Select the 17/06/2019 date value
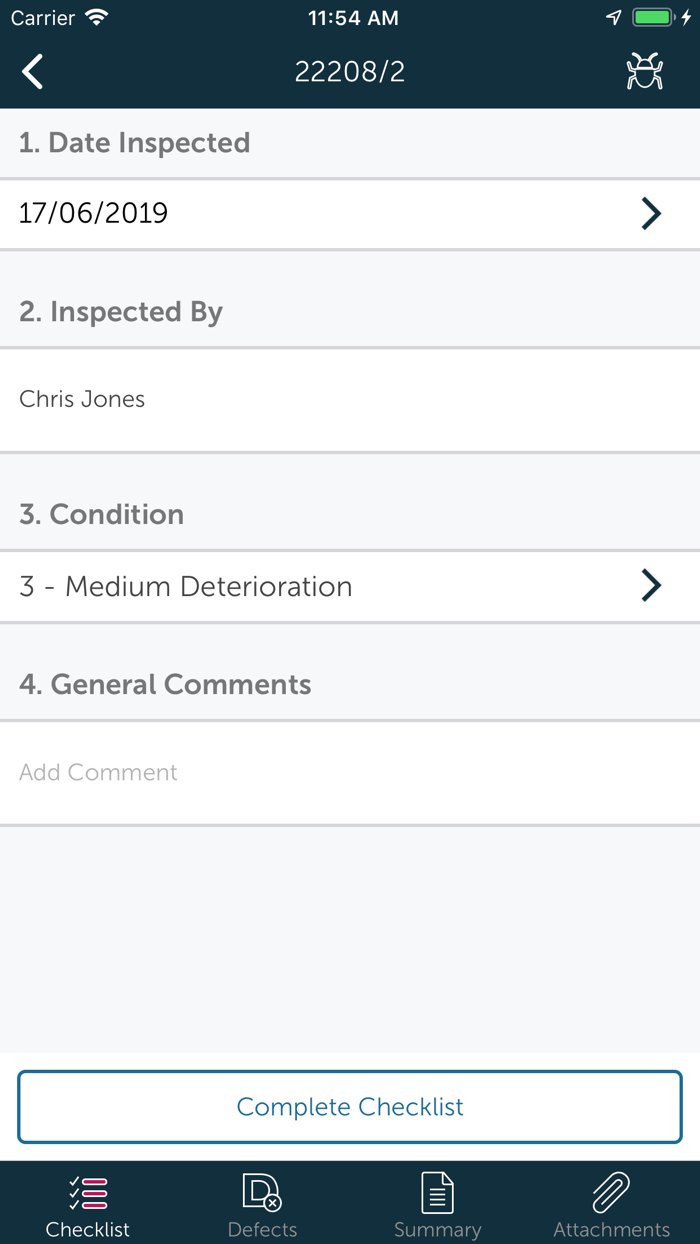The height and width of the screenshot is (1244, 700). 94,213
